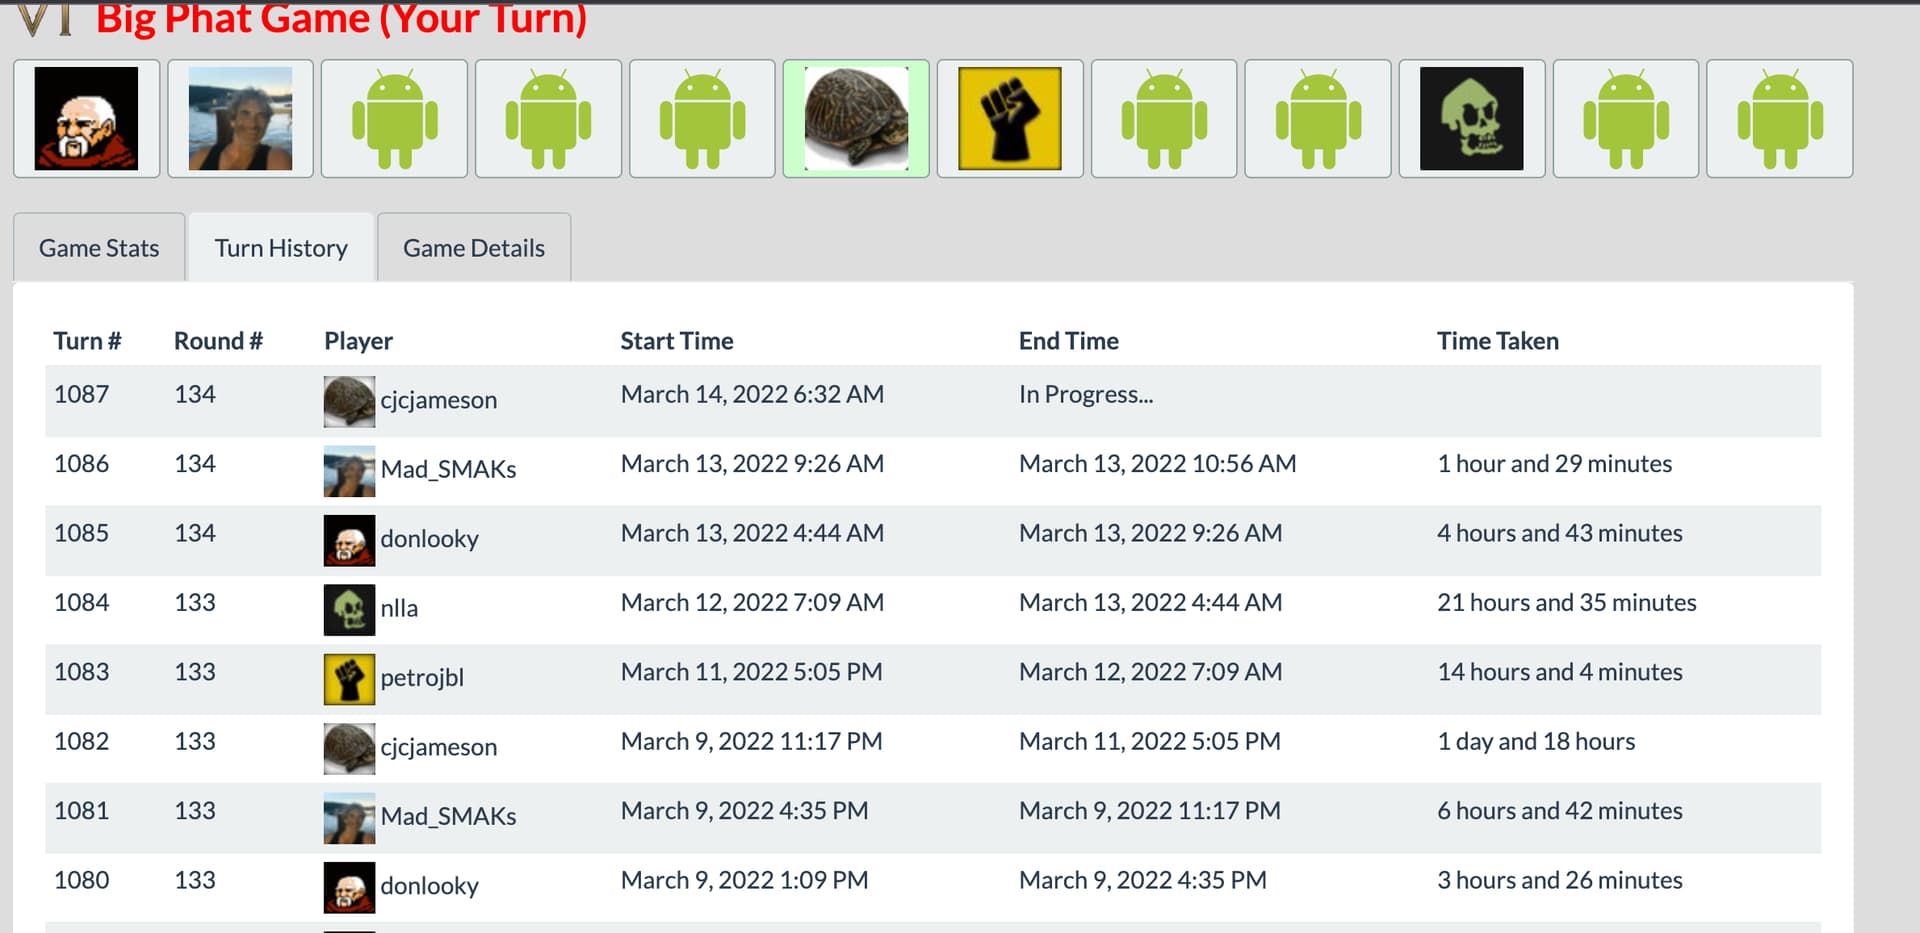The height and width of the screenshot is (933, 1920).
Task: Click turtle icon in turn 1087 row
Action: click(x=349, y=401)
